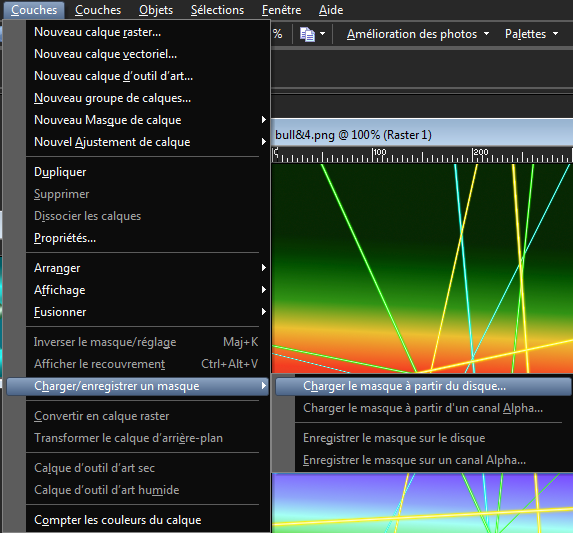Viewport: 573px width, 533px height.
Task: Click the paste clipboard icon in toolbar
Action: [x=307, y=34]
